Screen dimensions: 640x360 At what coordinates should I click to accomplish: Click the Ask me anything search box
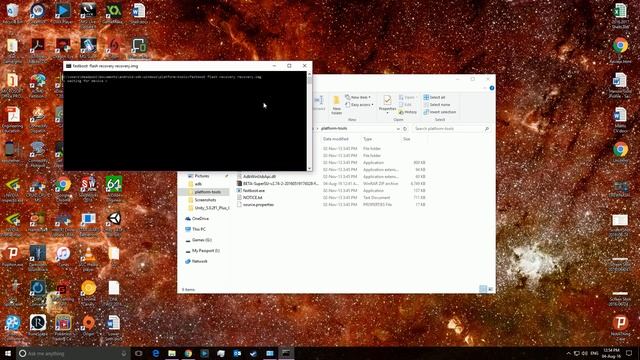click(73, 353)
